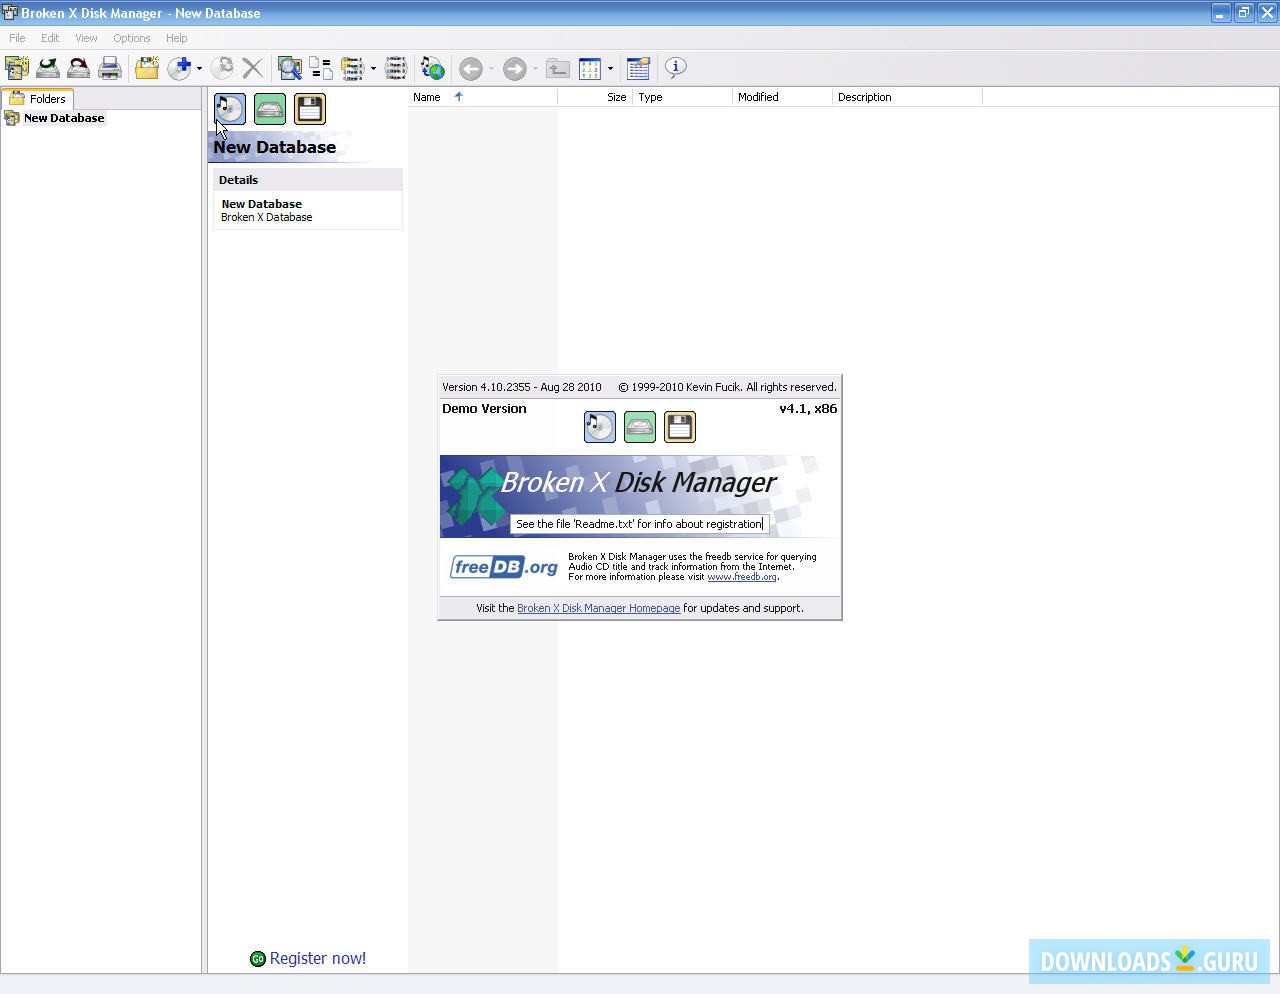
Task: Click the Info toolbar icon
Action: pos(676,68)
